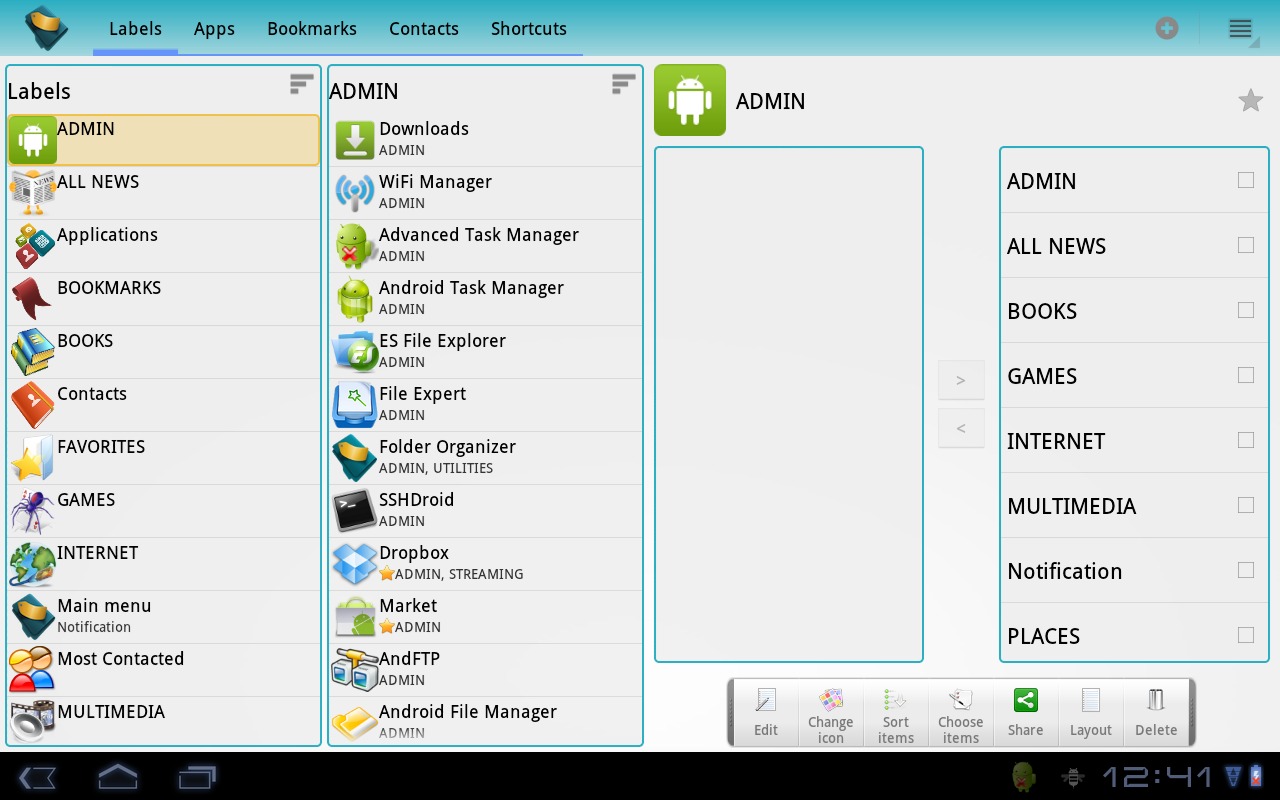
Task: Click the Choose items toolbar button
Action: click(x=961, y=713)
